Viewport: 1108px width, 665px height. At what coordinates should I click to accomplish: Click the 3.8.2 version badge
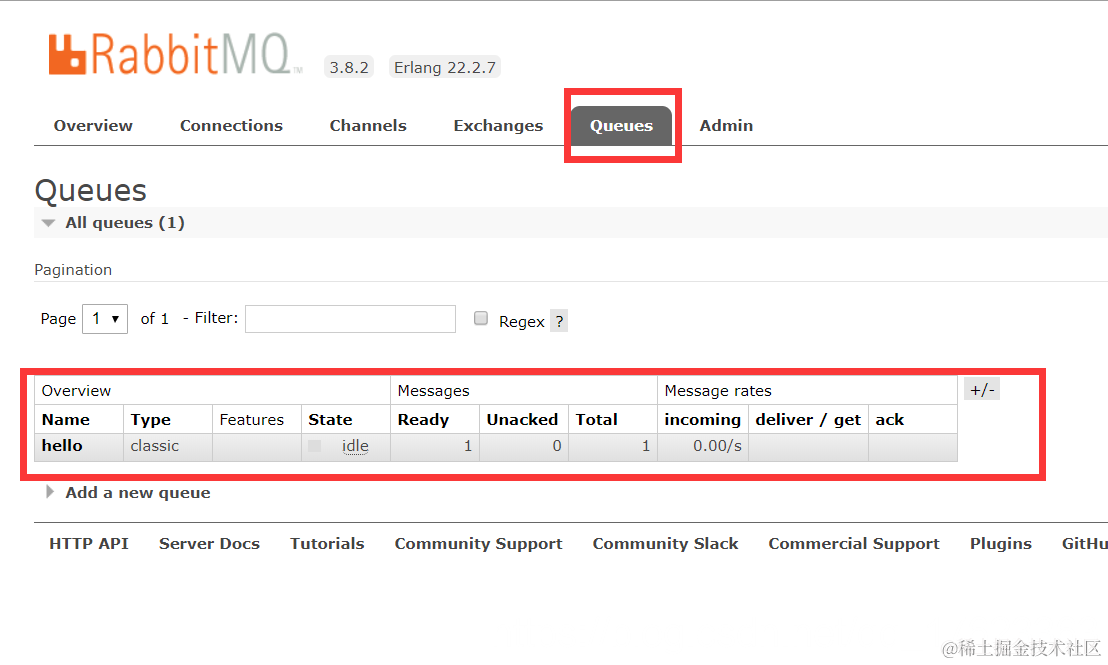(x=349, y=67)
